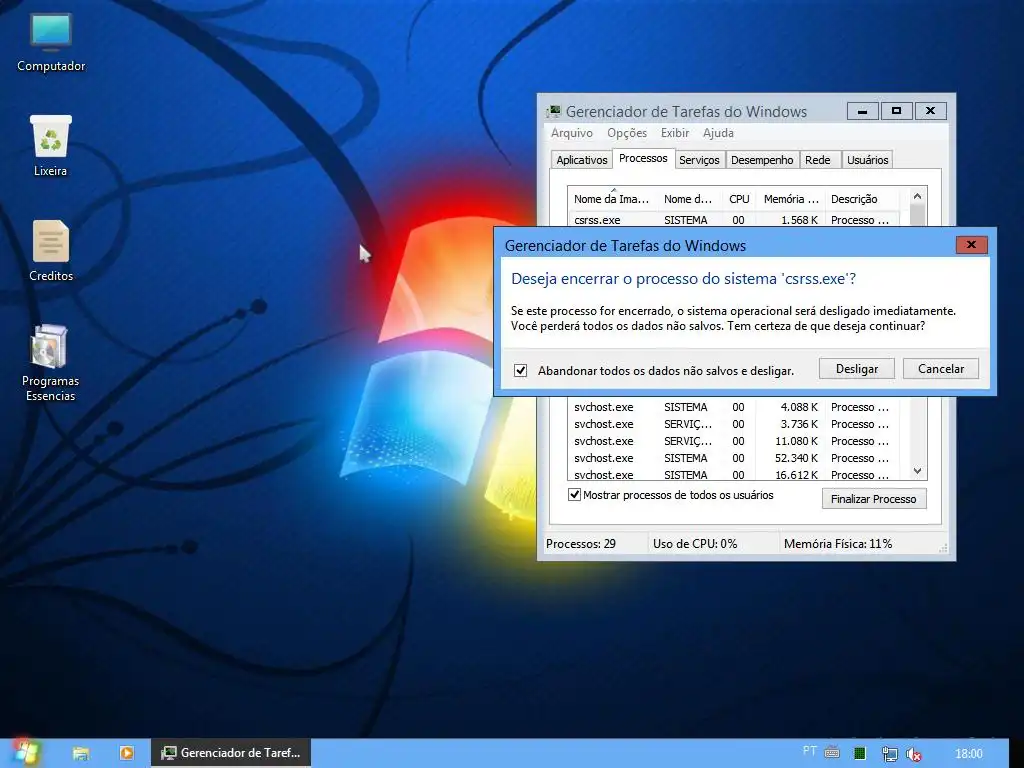Select svchost.exe row using 3.736 K
This screenshot has height=768, width=1024.
click(734, 424)
